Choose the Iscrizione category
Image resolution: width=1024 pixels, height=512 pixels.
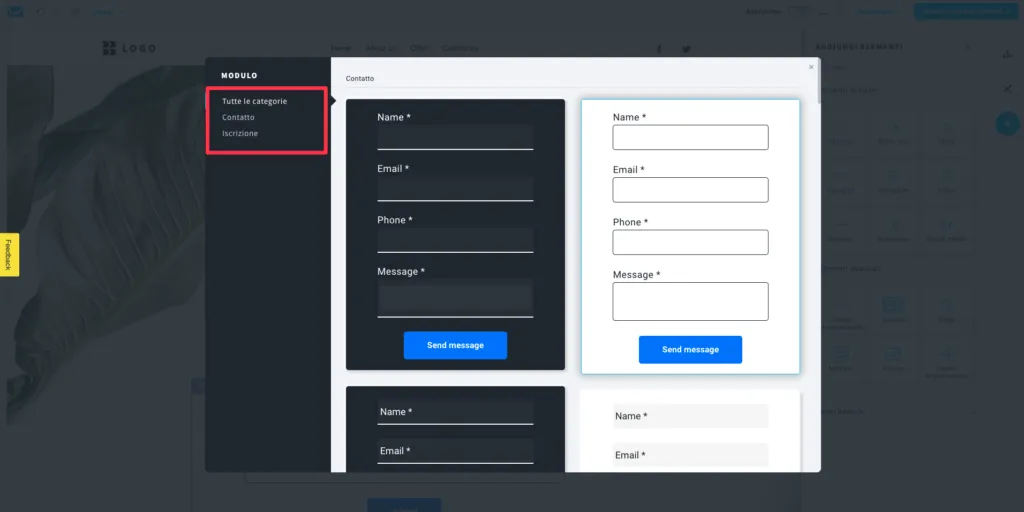pyautogui.click(x=240, y=133)
